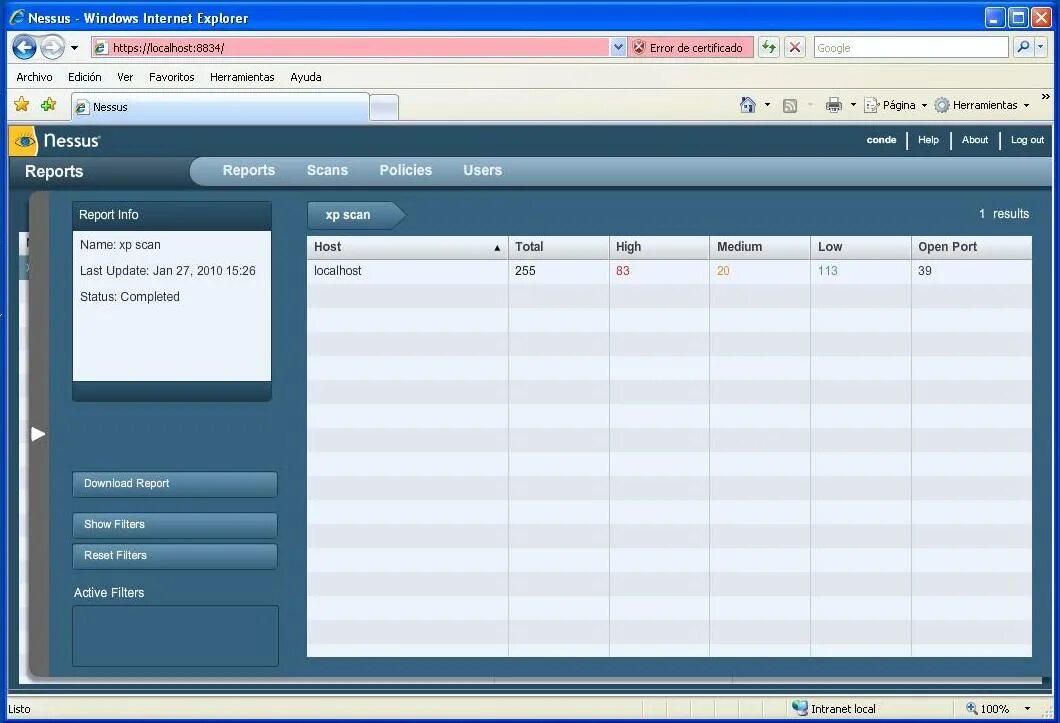The width and height of the screenshot is (1060, 723).
Task: Click the Active Filters box
Action: [x=175, y=636]
